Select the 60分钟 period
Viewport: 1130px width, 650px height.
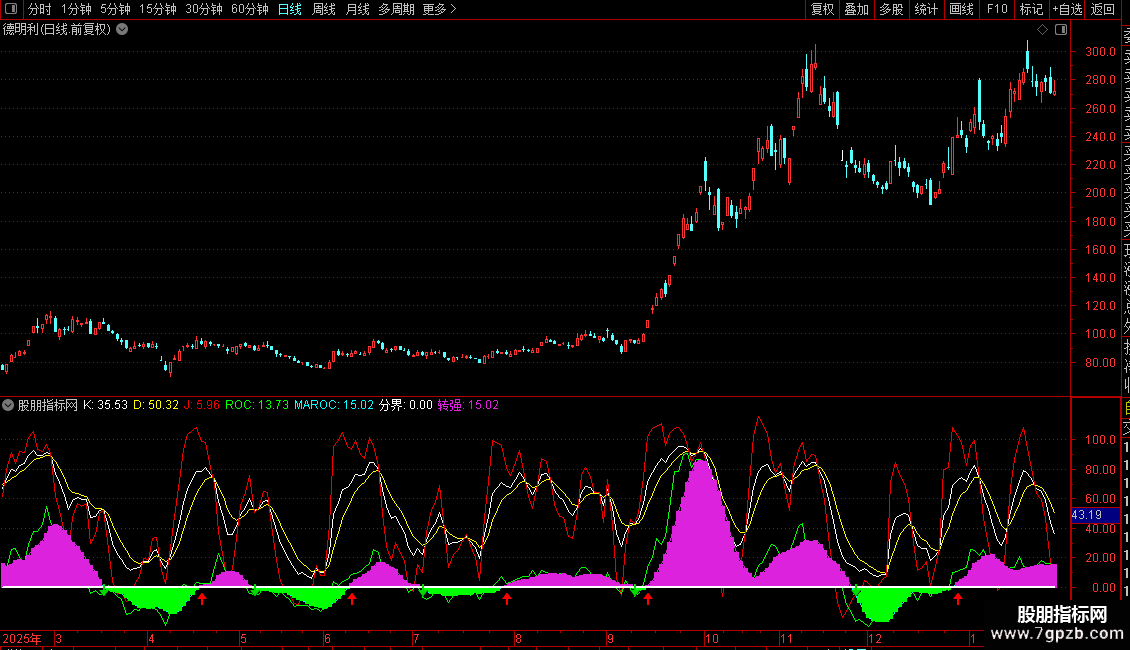coord(249,9)
